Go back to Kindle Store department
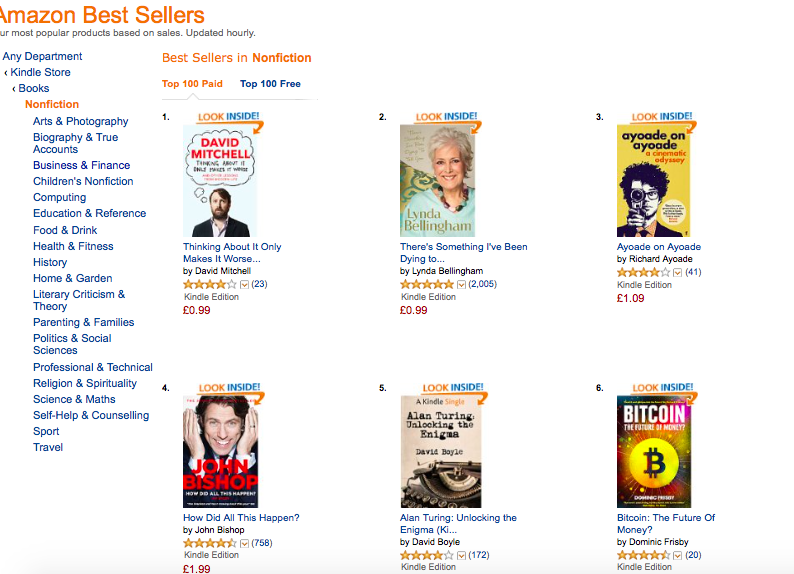 [41, 72]
